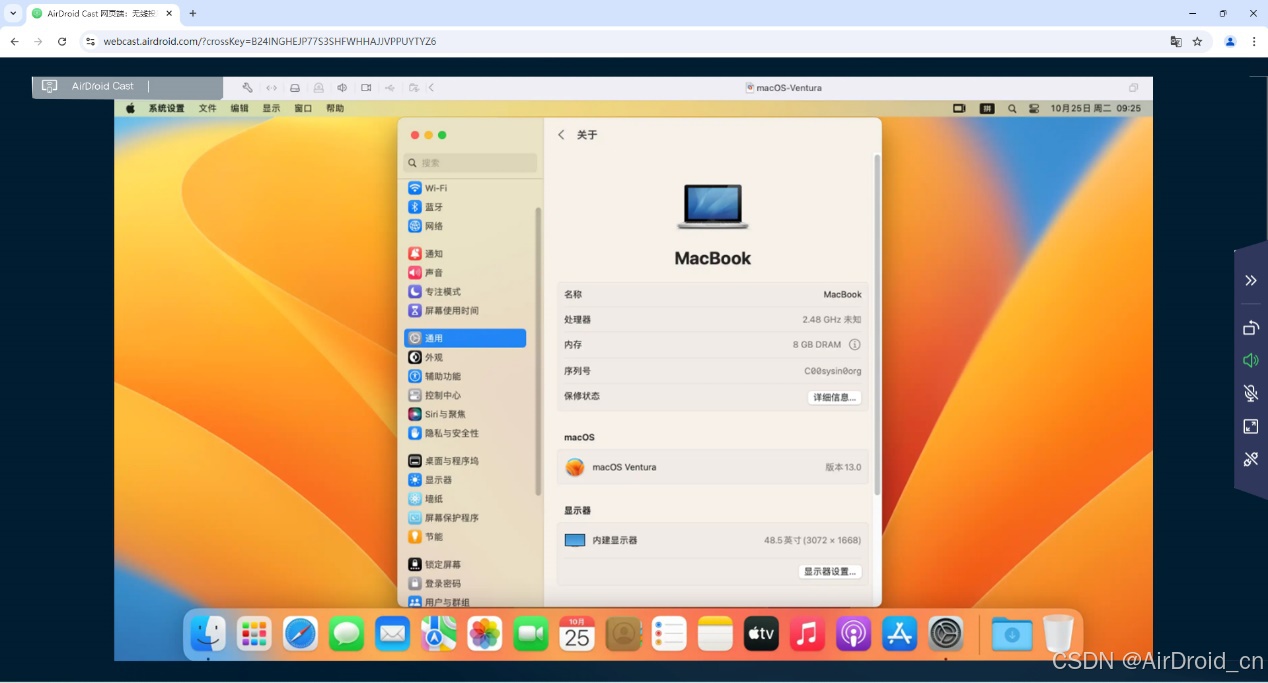Click the browser address bar URL

[x=270, y=41]
